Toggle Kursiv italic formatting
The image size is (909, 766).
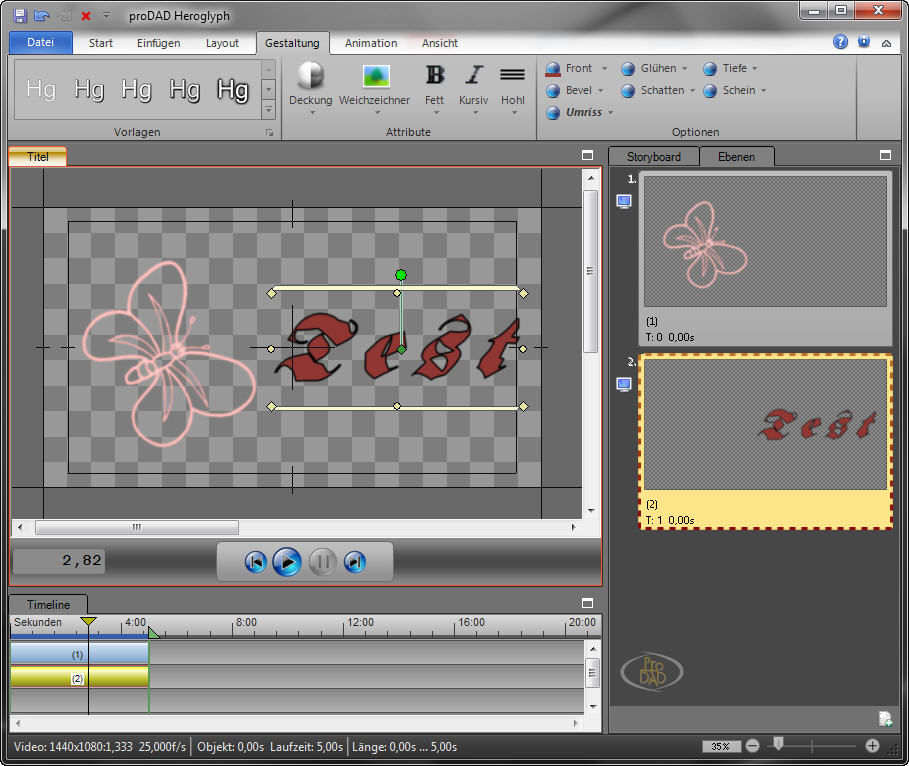click(473, 76)
